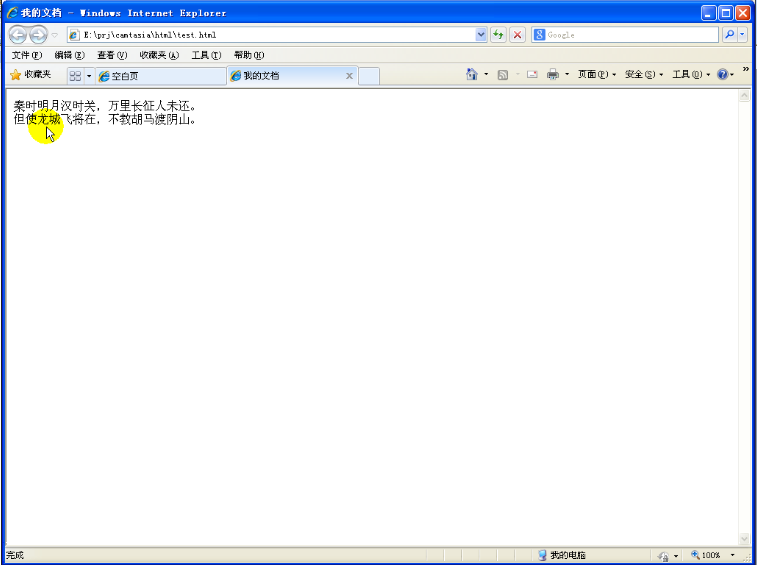Open Quick Tabs grid view

click(75, 76)
